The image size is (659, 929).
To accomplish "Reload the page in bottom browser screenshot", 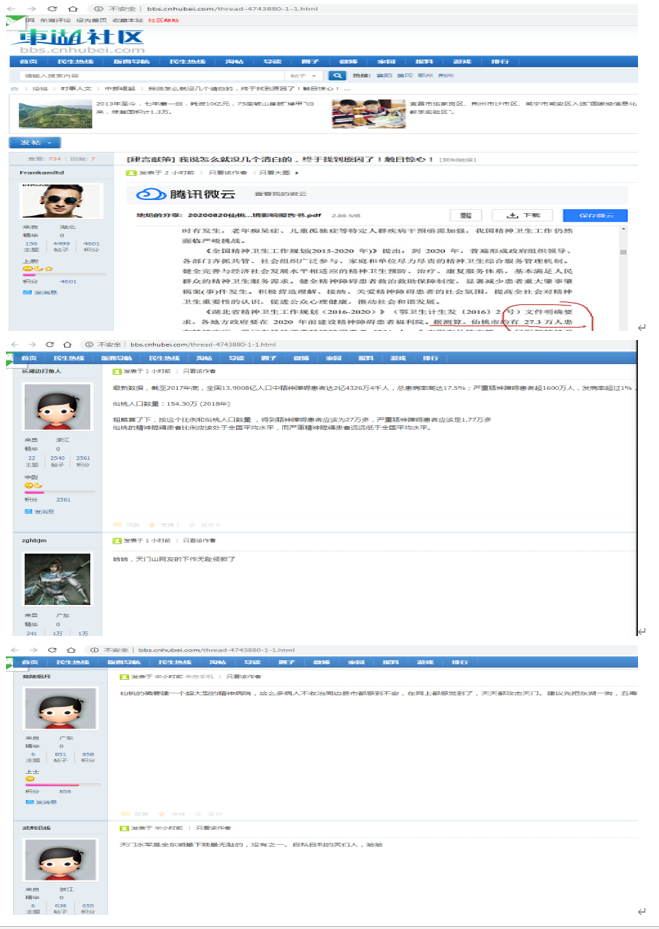I will tap(52, 651).
